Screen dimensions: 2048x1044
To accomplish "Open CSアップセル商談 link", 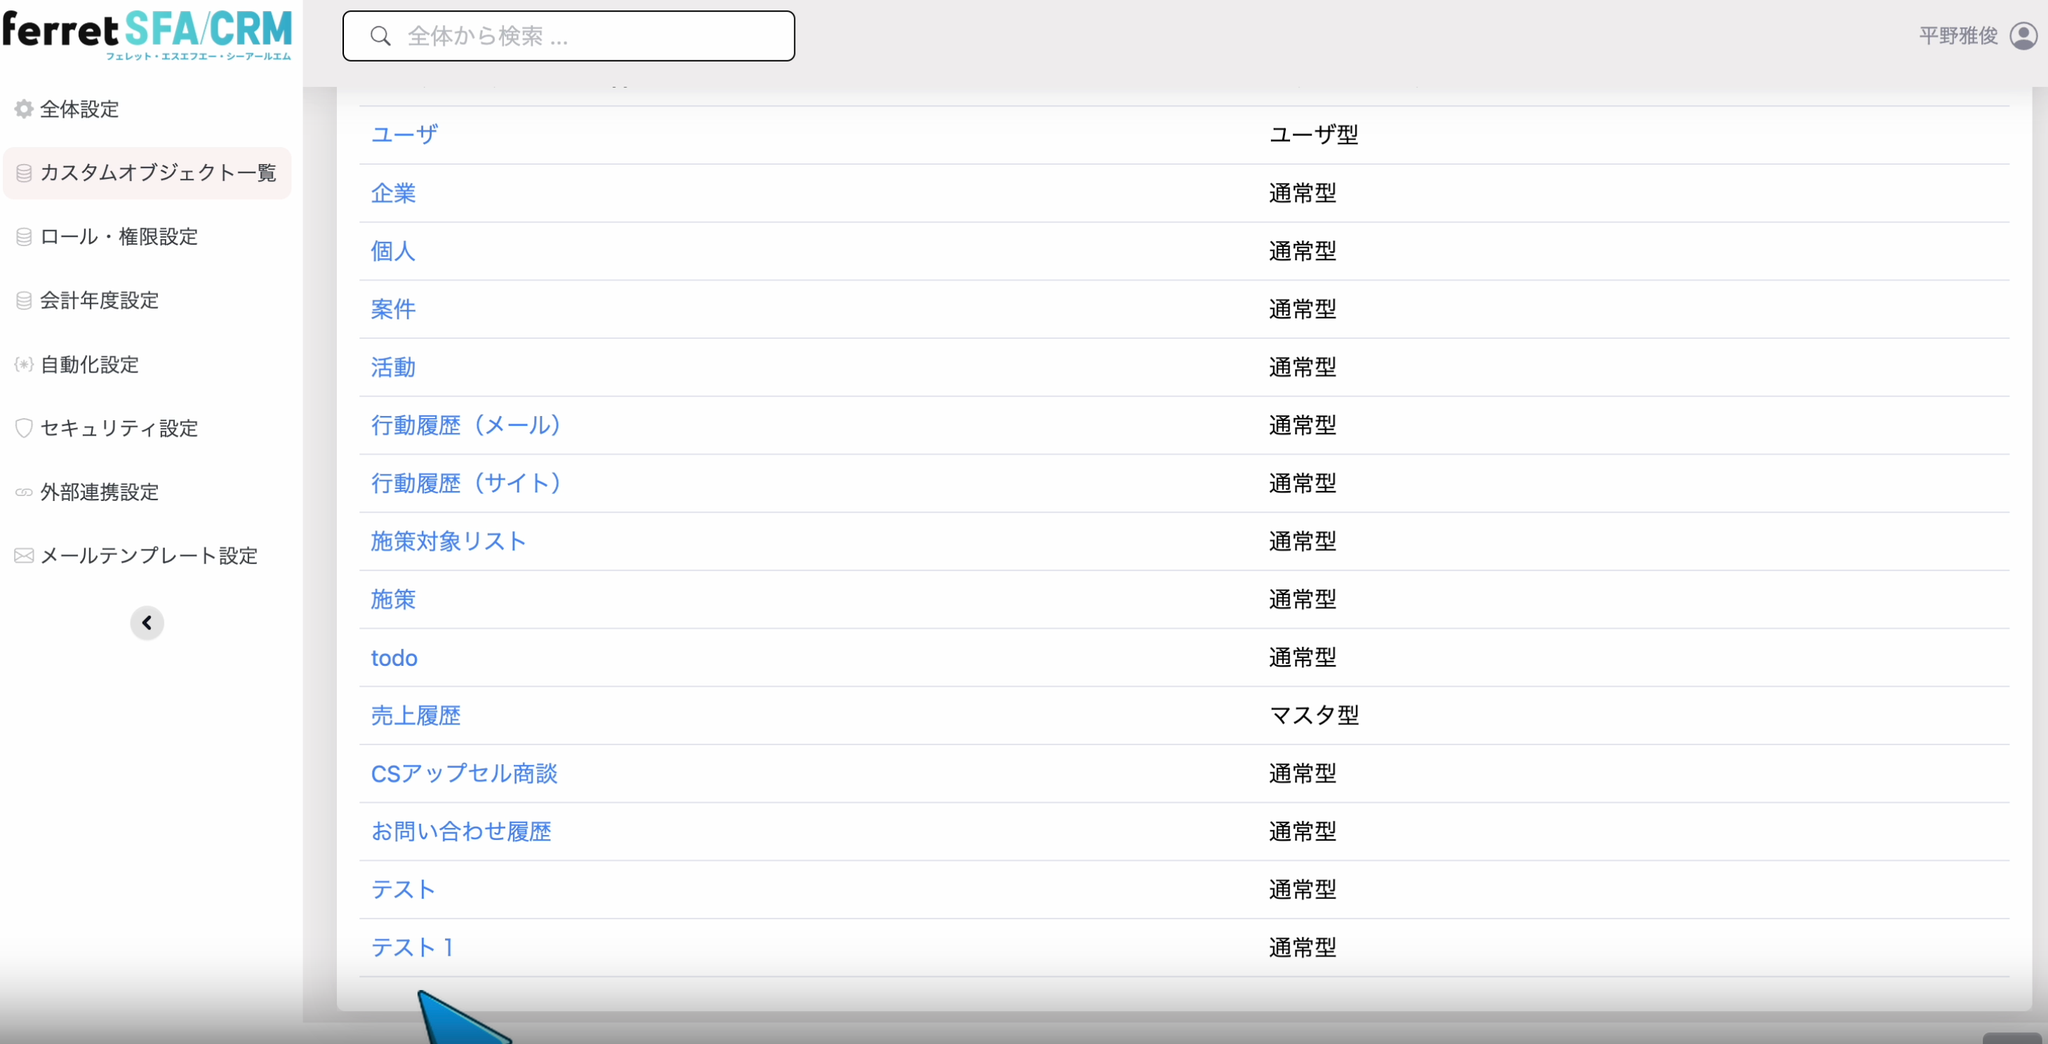I will pos(464,774).
